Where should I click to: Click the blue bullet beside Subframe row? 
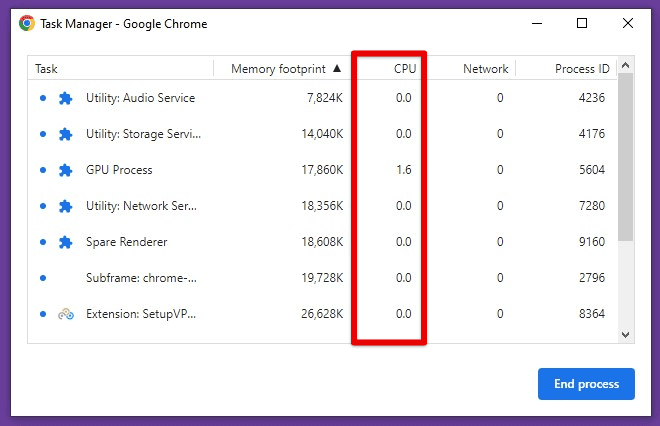[43, 278]
